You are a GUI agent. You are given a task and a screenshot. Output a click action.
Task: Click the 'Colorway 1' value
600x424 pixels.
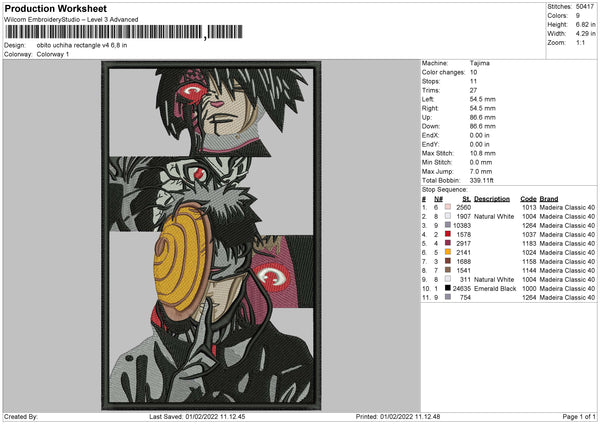[53, 54]
